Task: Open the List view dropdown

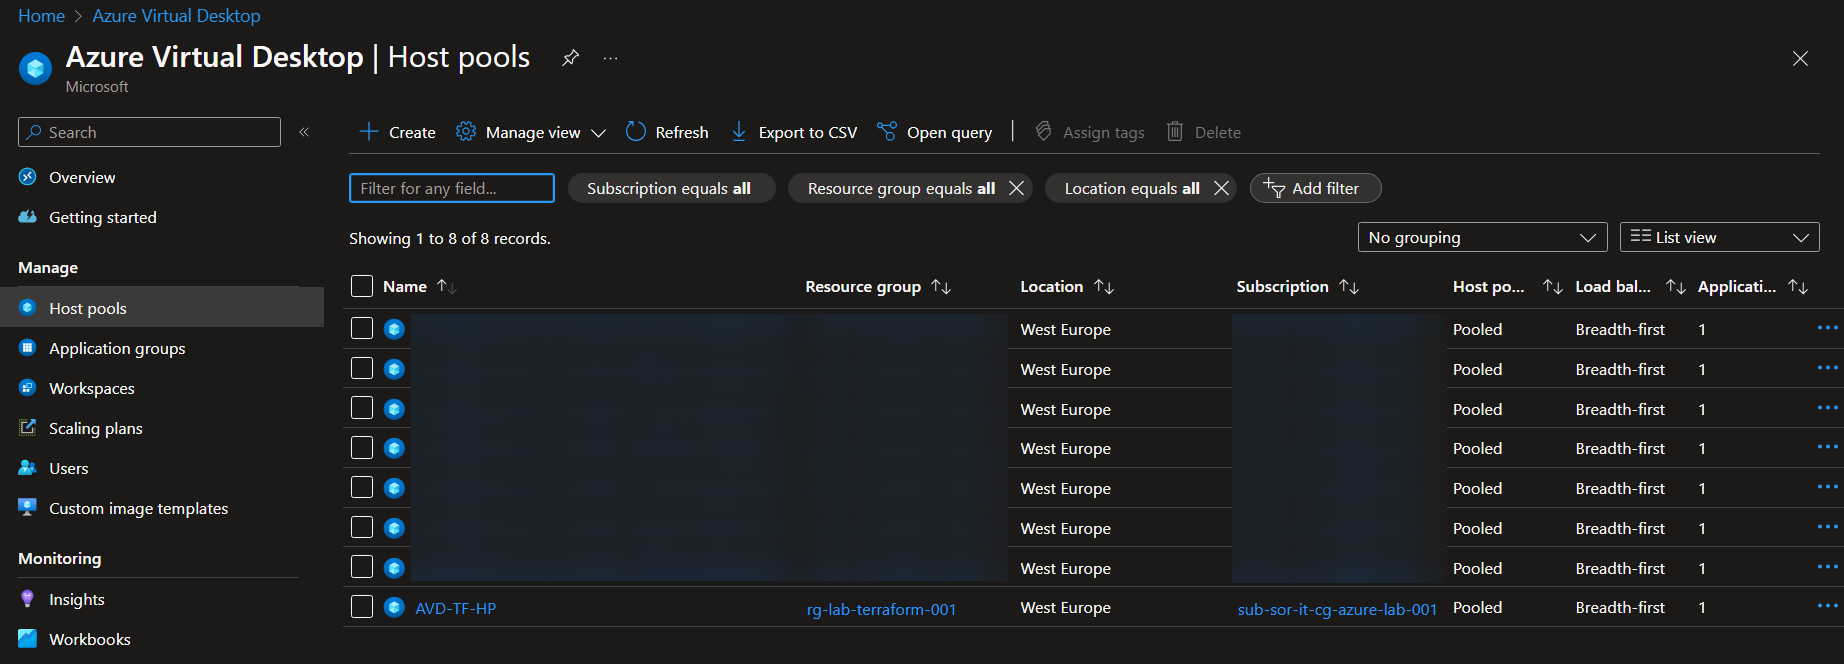Action: pos(1719,237)
